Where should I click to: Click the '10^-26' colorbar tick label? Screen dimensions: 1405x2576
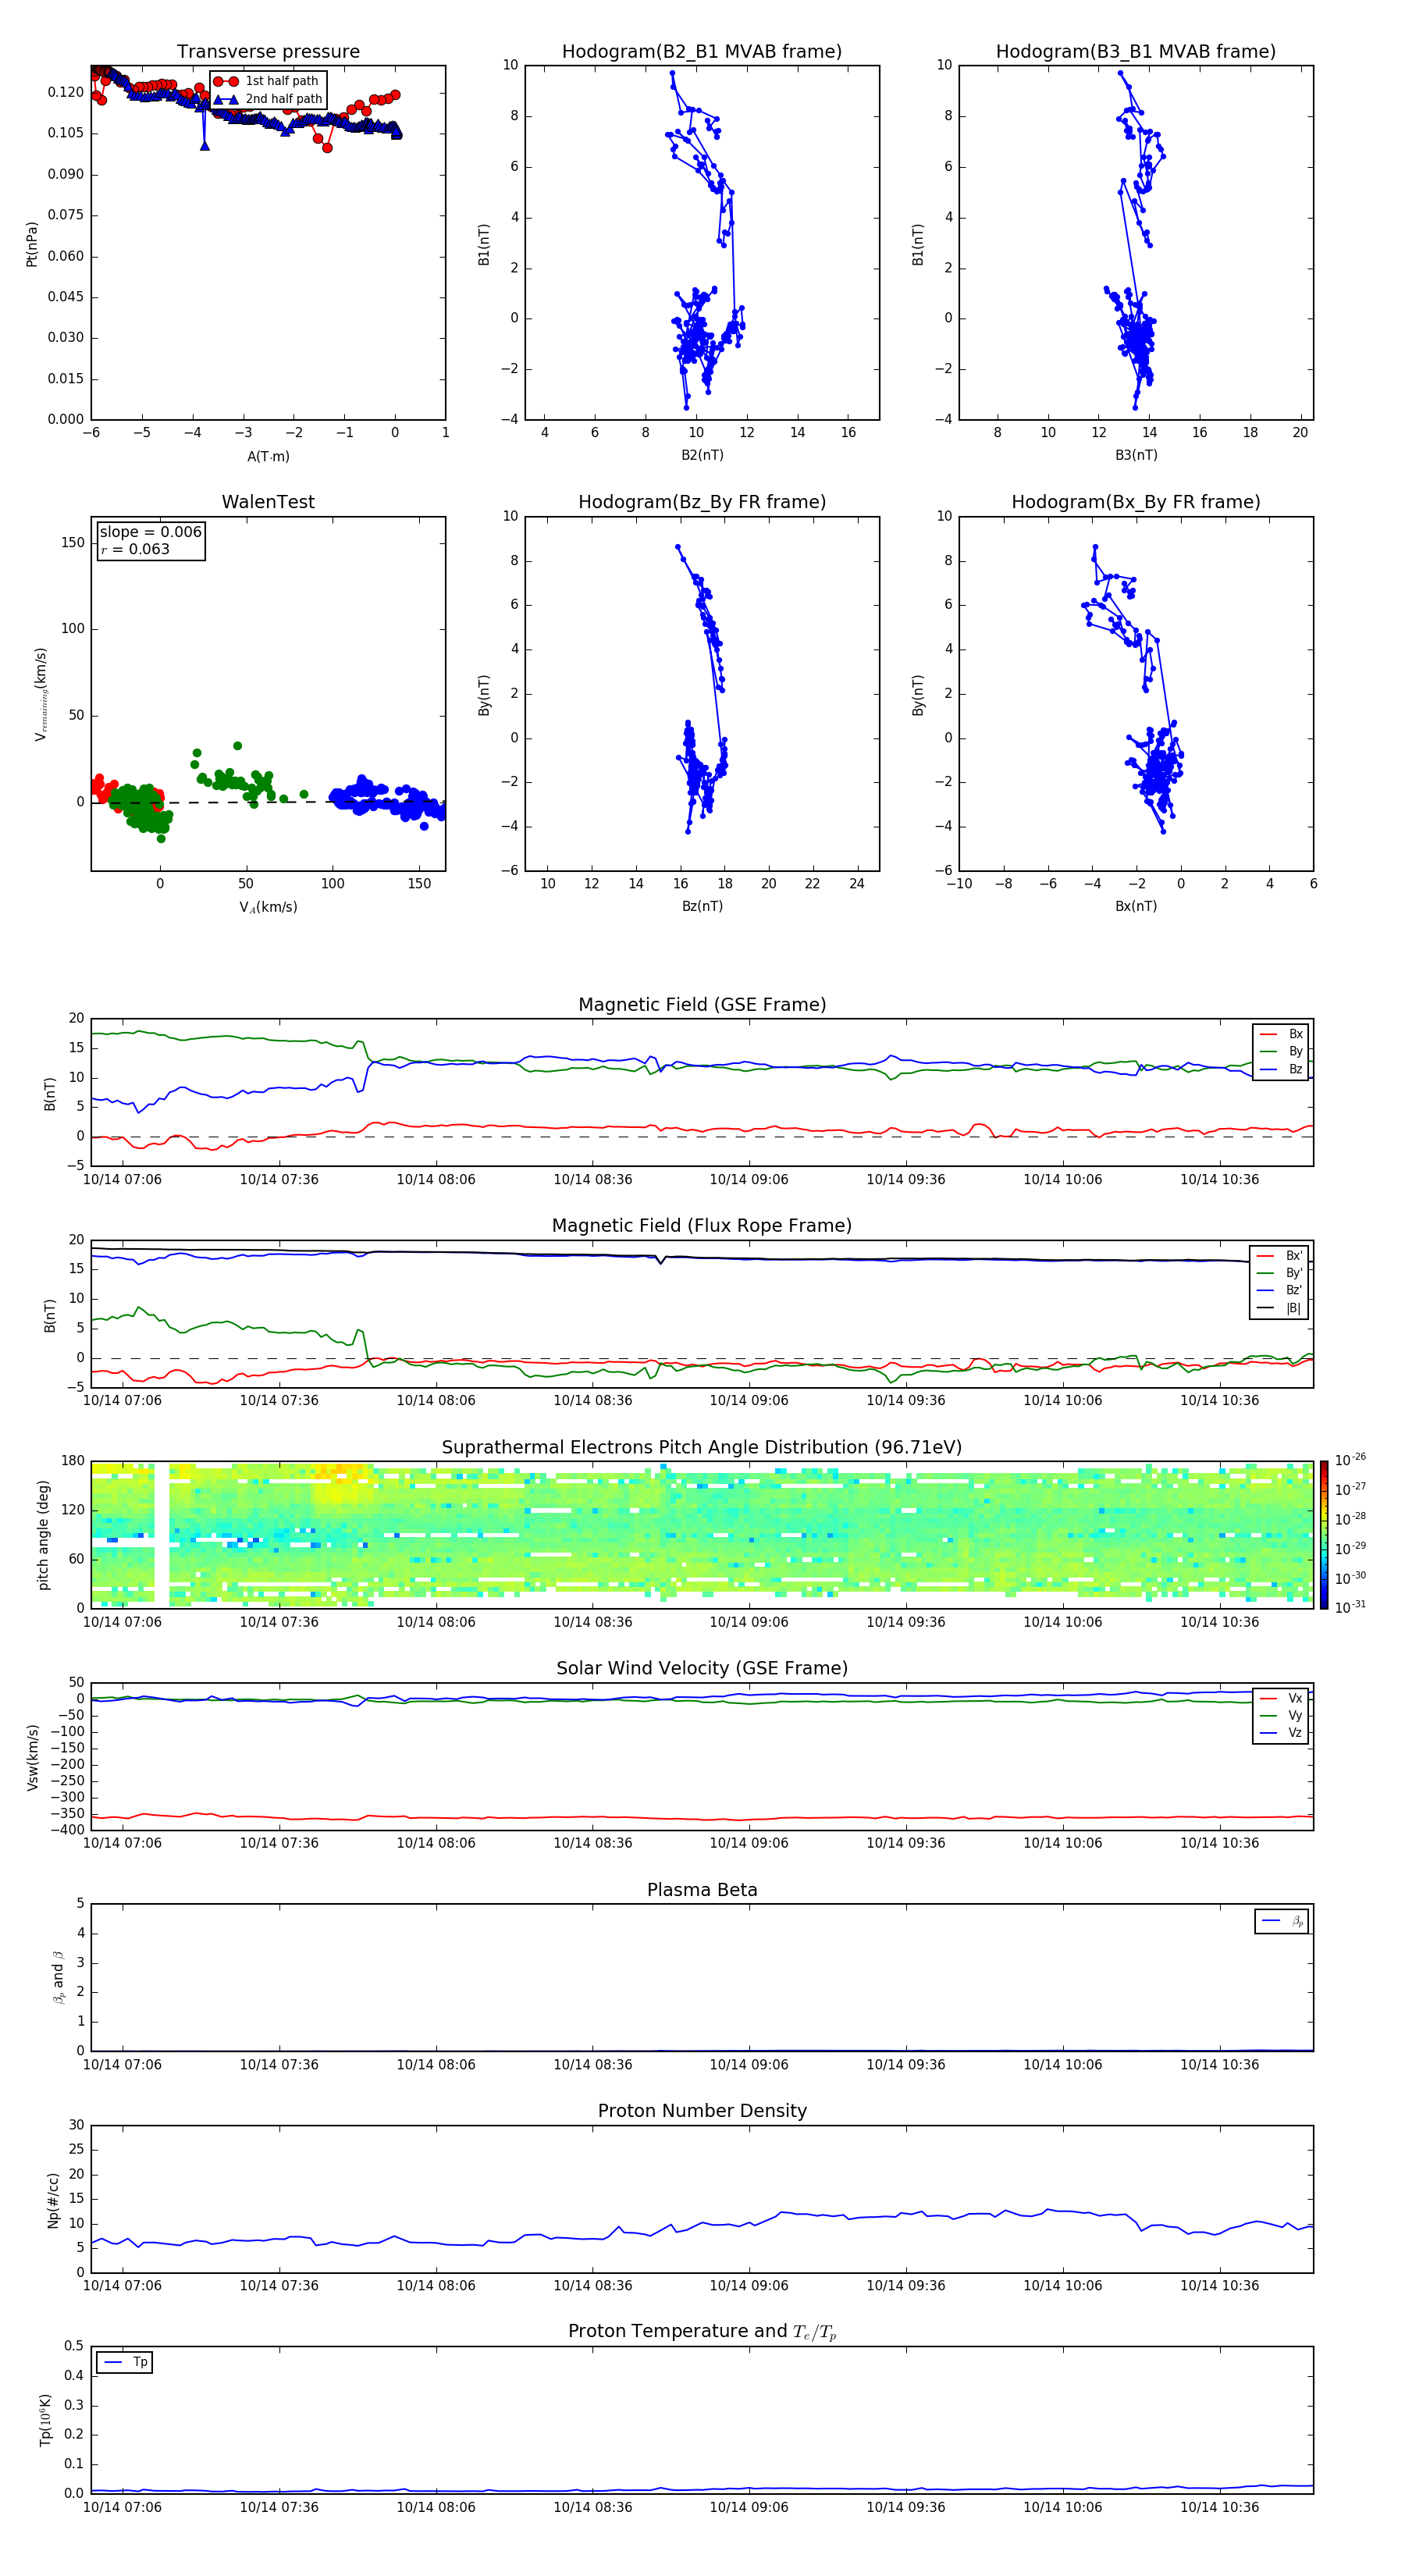pyautogui.click(x=1350, y=1460)
